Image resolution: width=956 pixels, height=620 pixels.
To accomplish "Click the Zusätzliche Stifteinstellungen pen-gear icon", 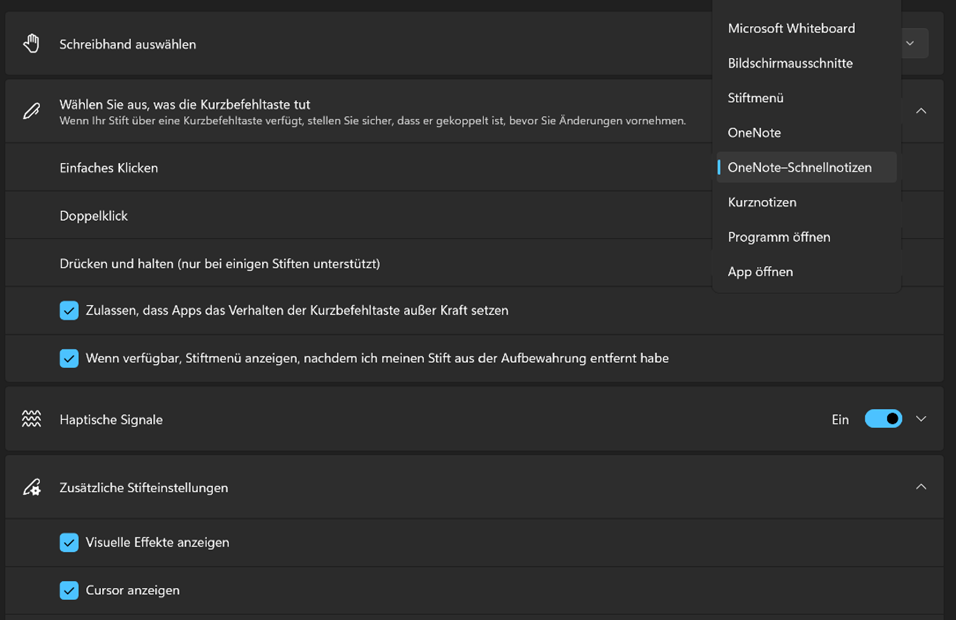I will 32,487.
